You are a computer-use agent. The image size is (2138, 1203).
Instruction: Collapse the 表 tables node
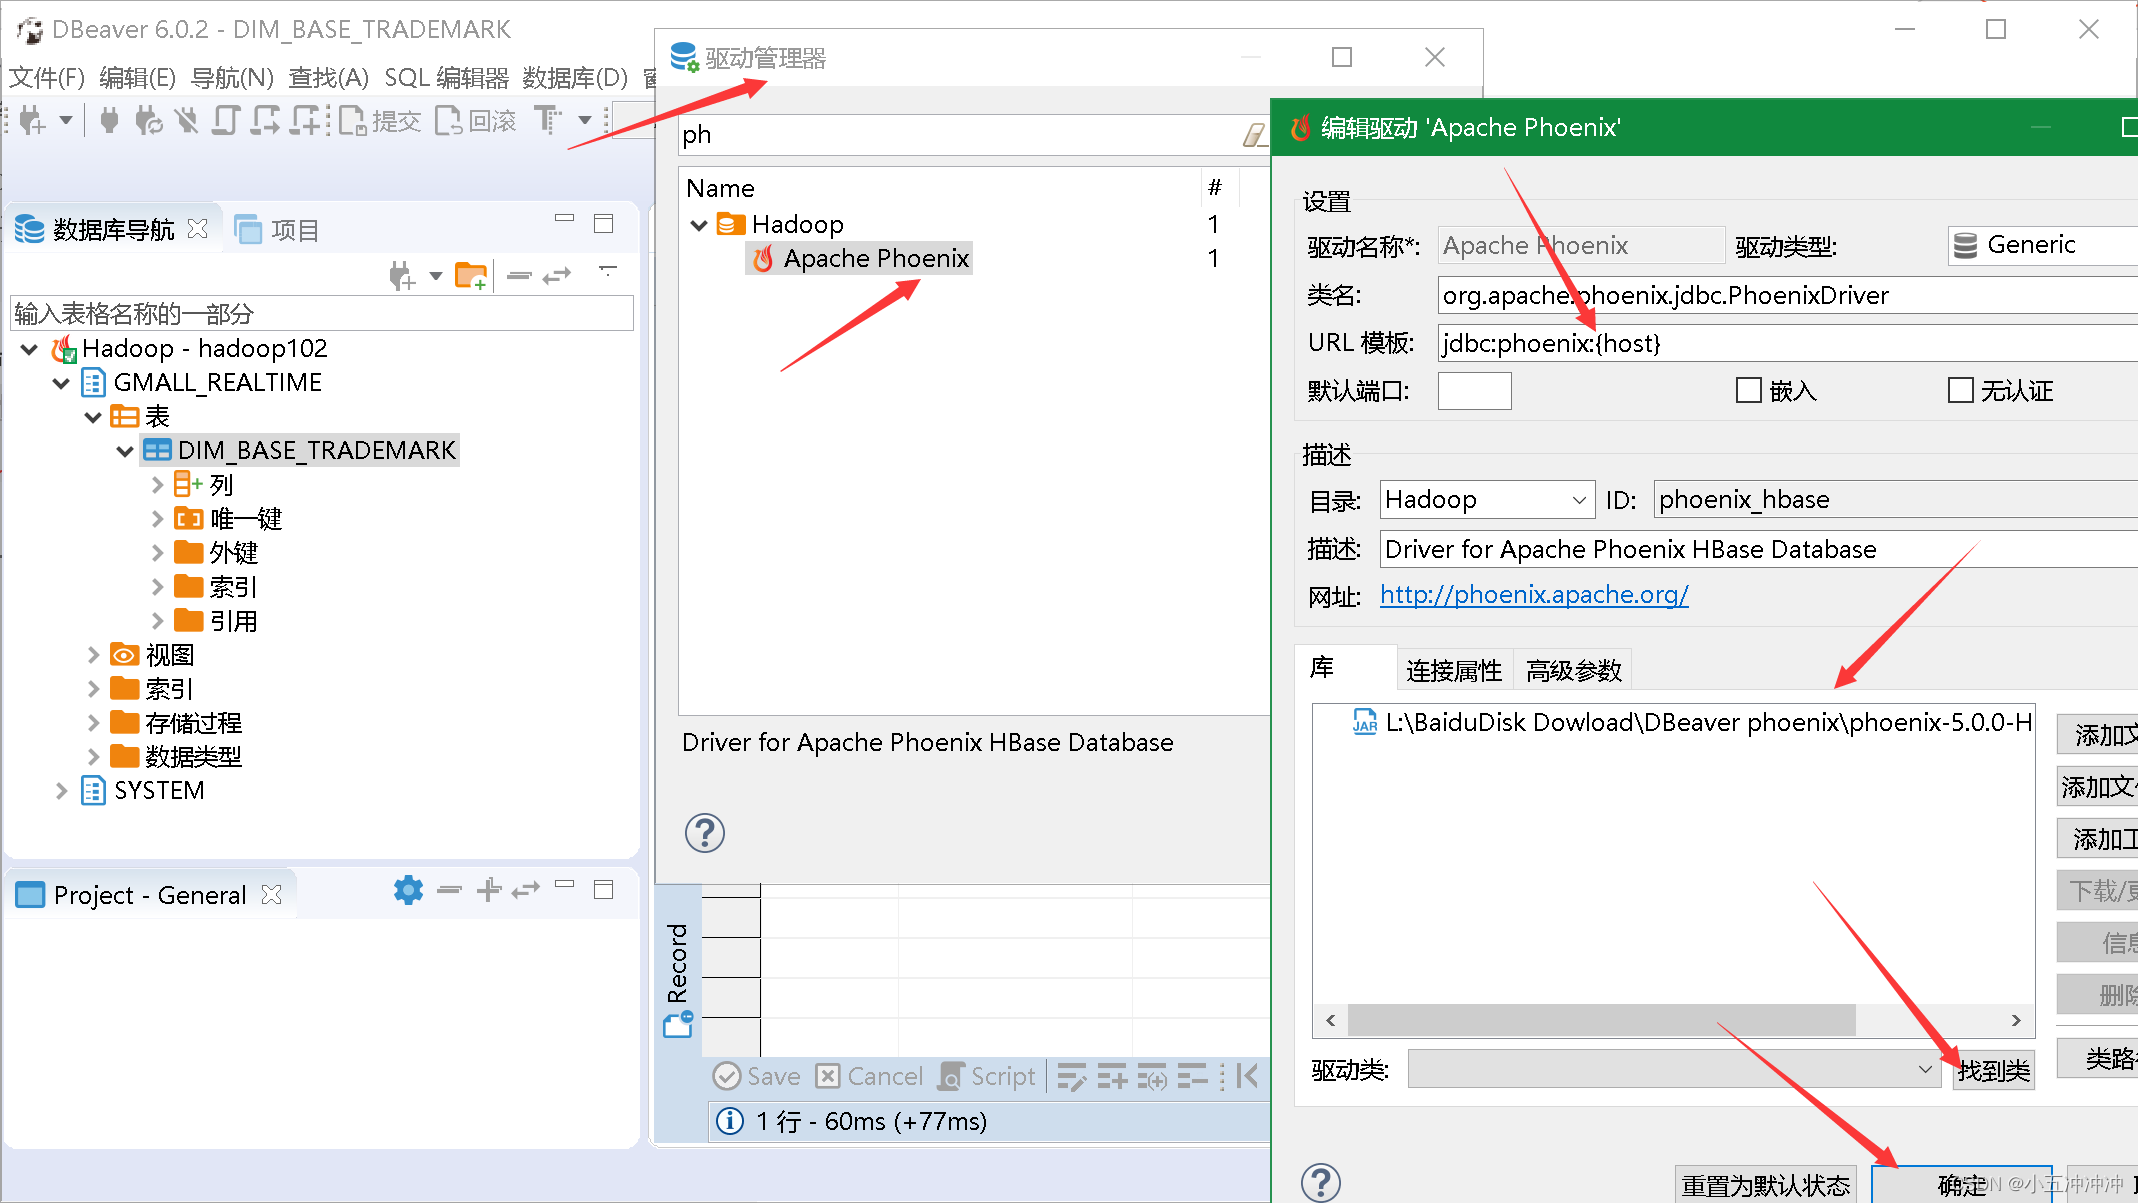coord(93,417)
